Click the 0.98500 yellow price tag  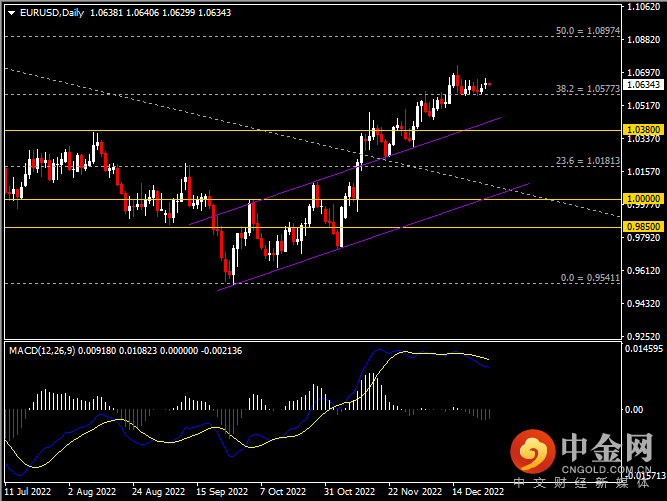(x=641, y=227)
